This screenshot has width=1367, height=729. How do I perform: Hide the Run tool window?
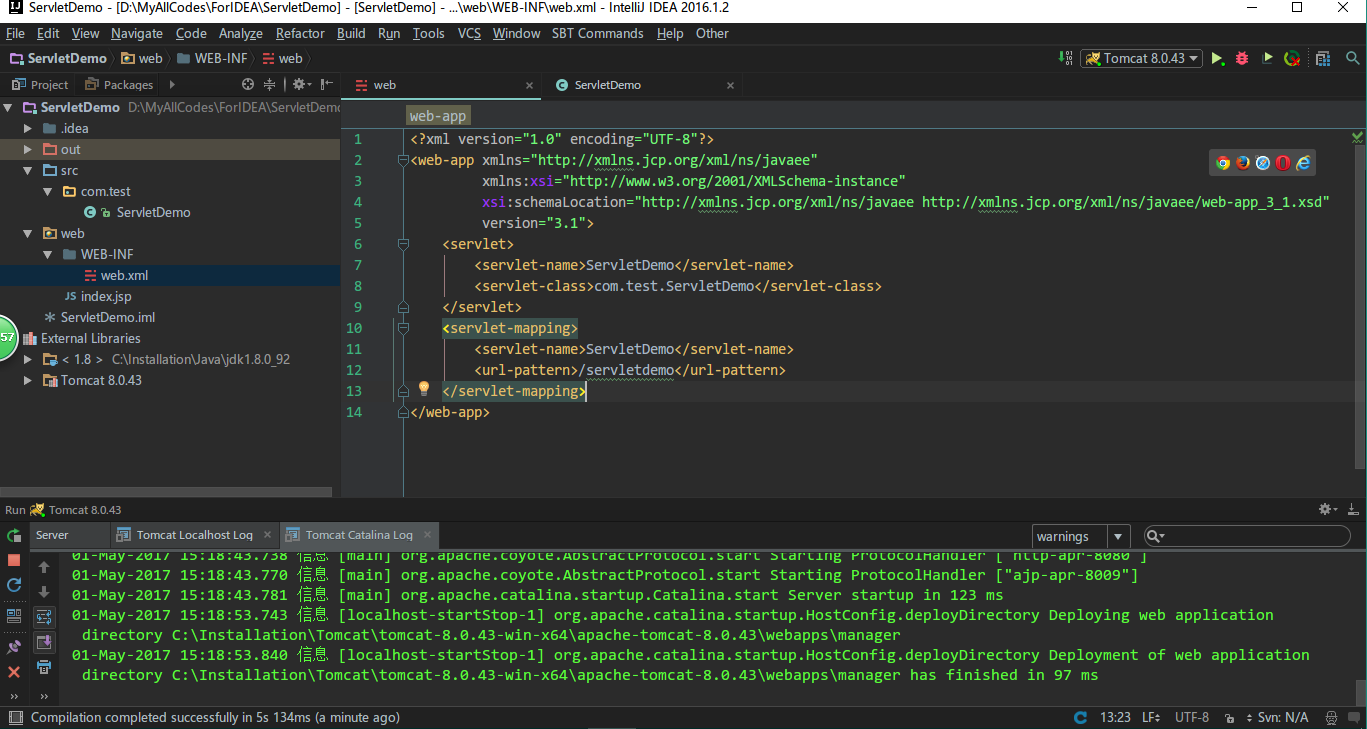1352,509
